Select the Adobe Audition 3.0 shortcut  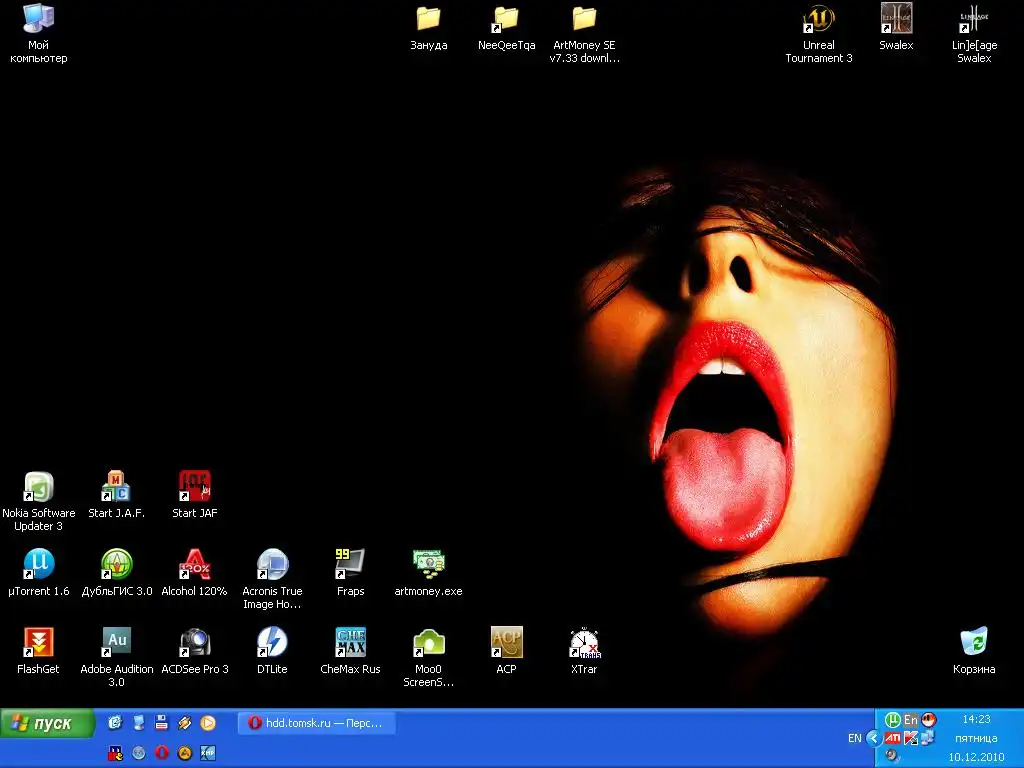(116, 642)
